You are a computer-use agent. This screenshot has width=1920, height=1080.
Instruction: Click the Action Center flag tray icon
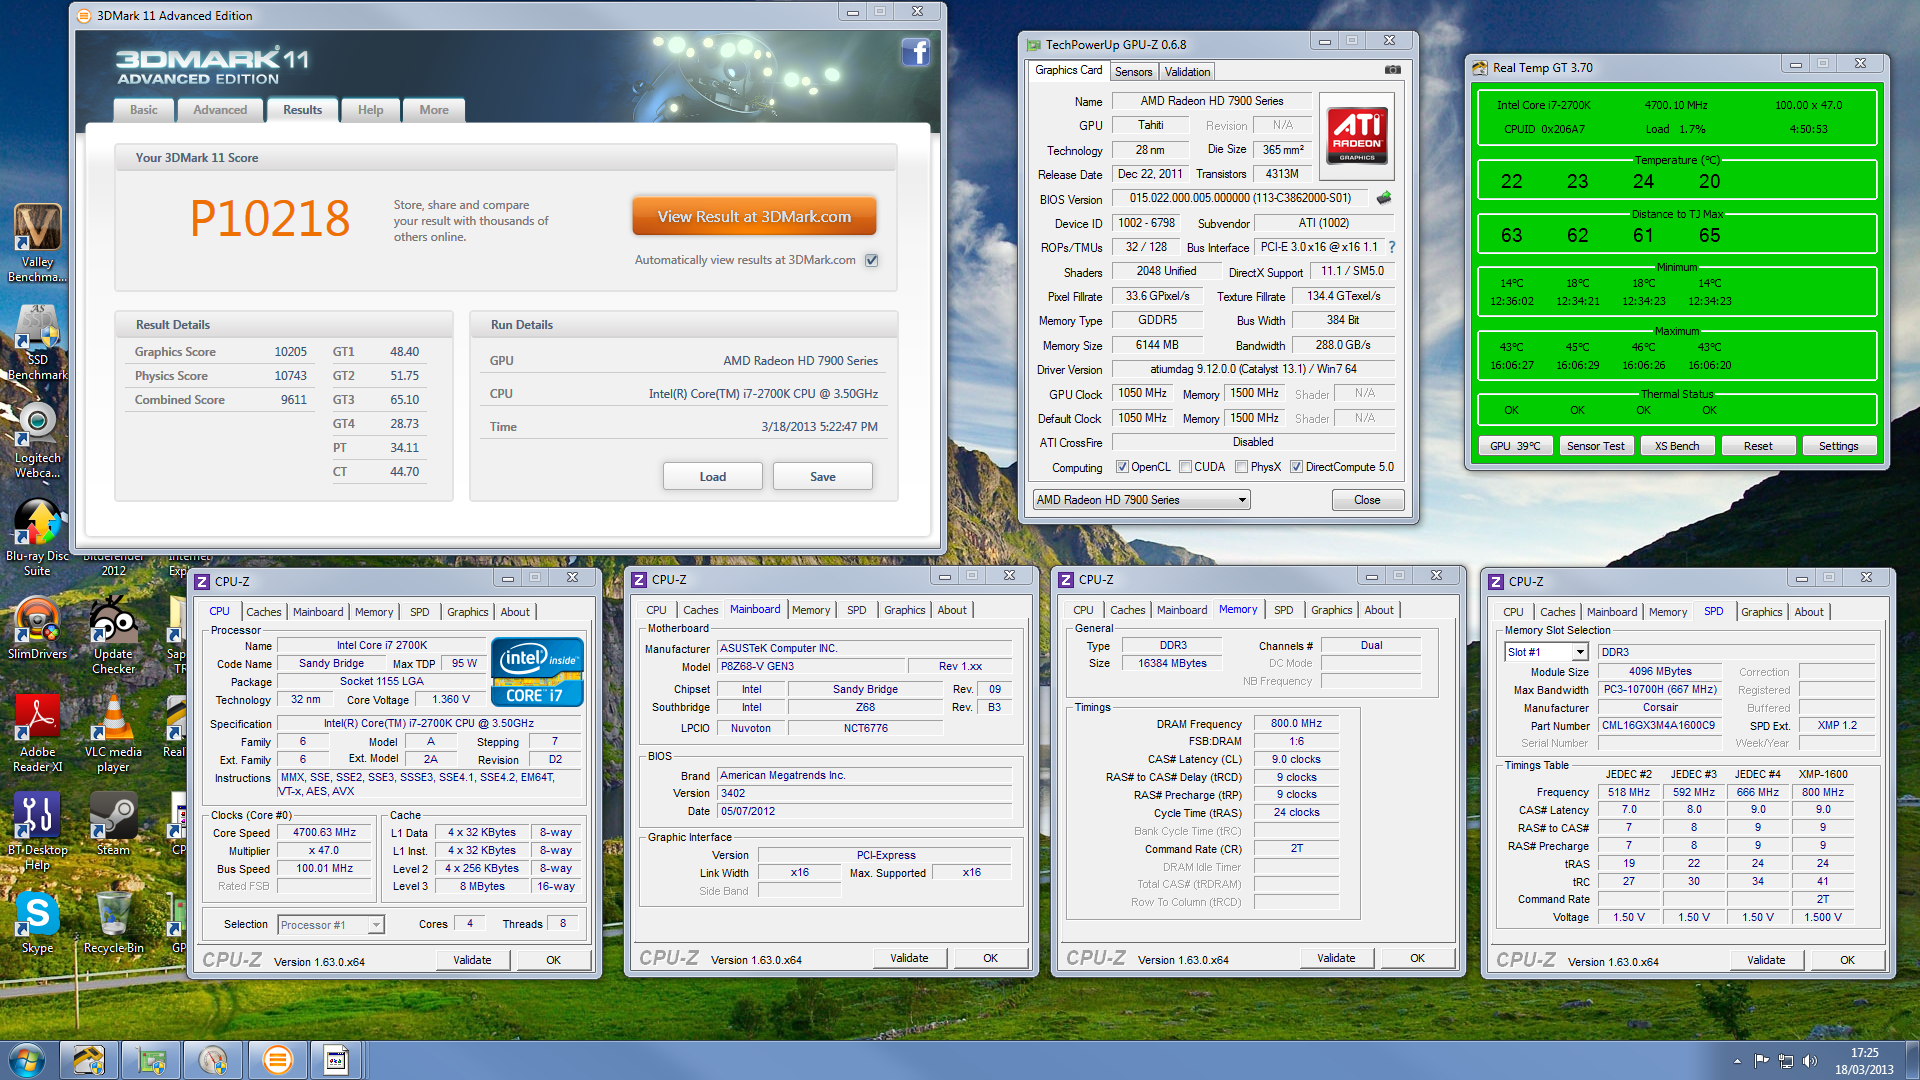click(1761, 1061)
